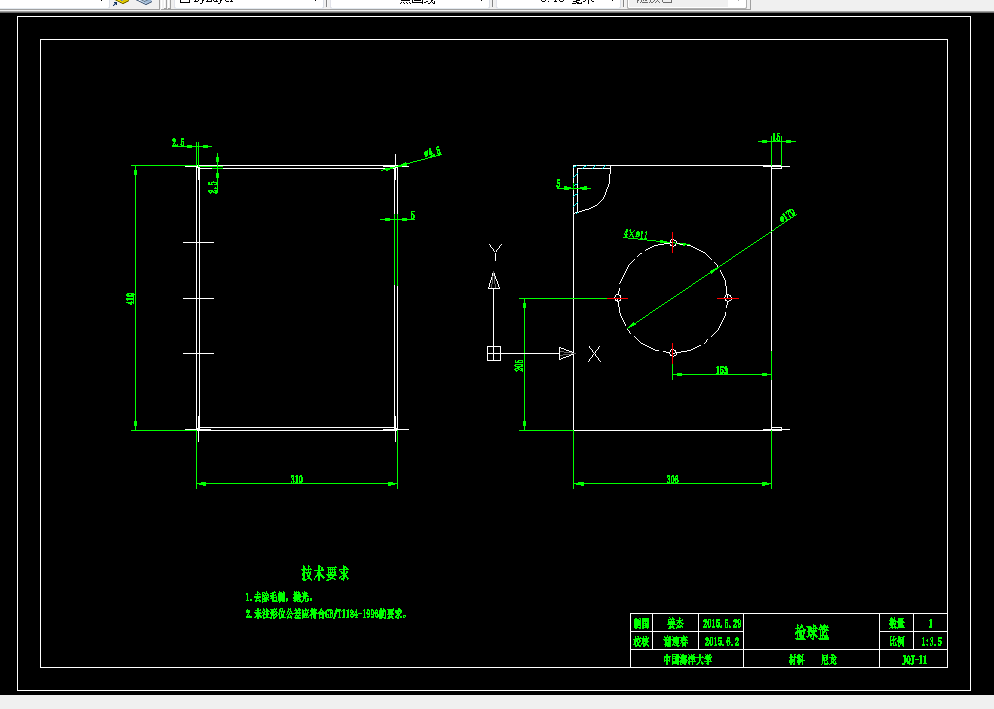Select the 206 vertical dimension text
994x709 pixels.
(x=519, y=365)
